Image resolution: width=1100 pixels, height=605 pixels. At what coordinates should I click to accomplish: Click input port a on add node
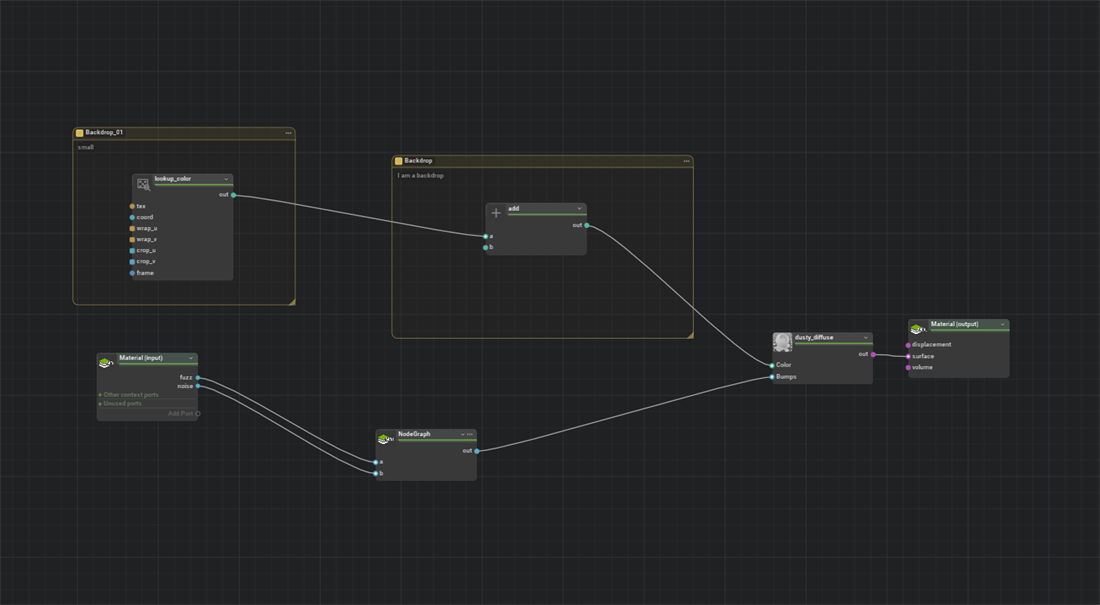[x=485, y=237]
